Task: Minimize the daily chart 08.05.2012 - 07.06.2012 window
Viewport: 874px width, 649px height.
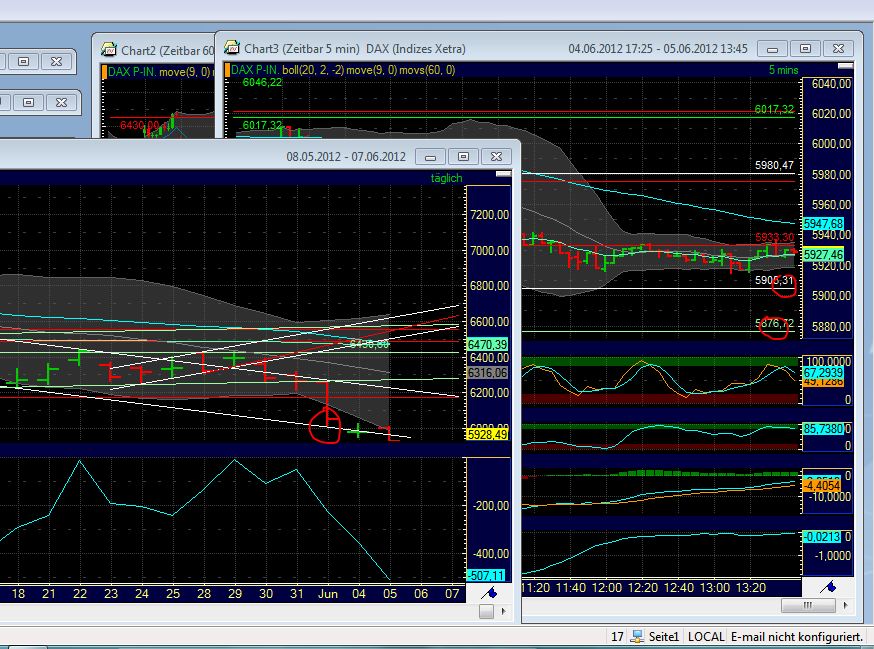Action: coord(430,157)
